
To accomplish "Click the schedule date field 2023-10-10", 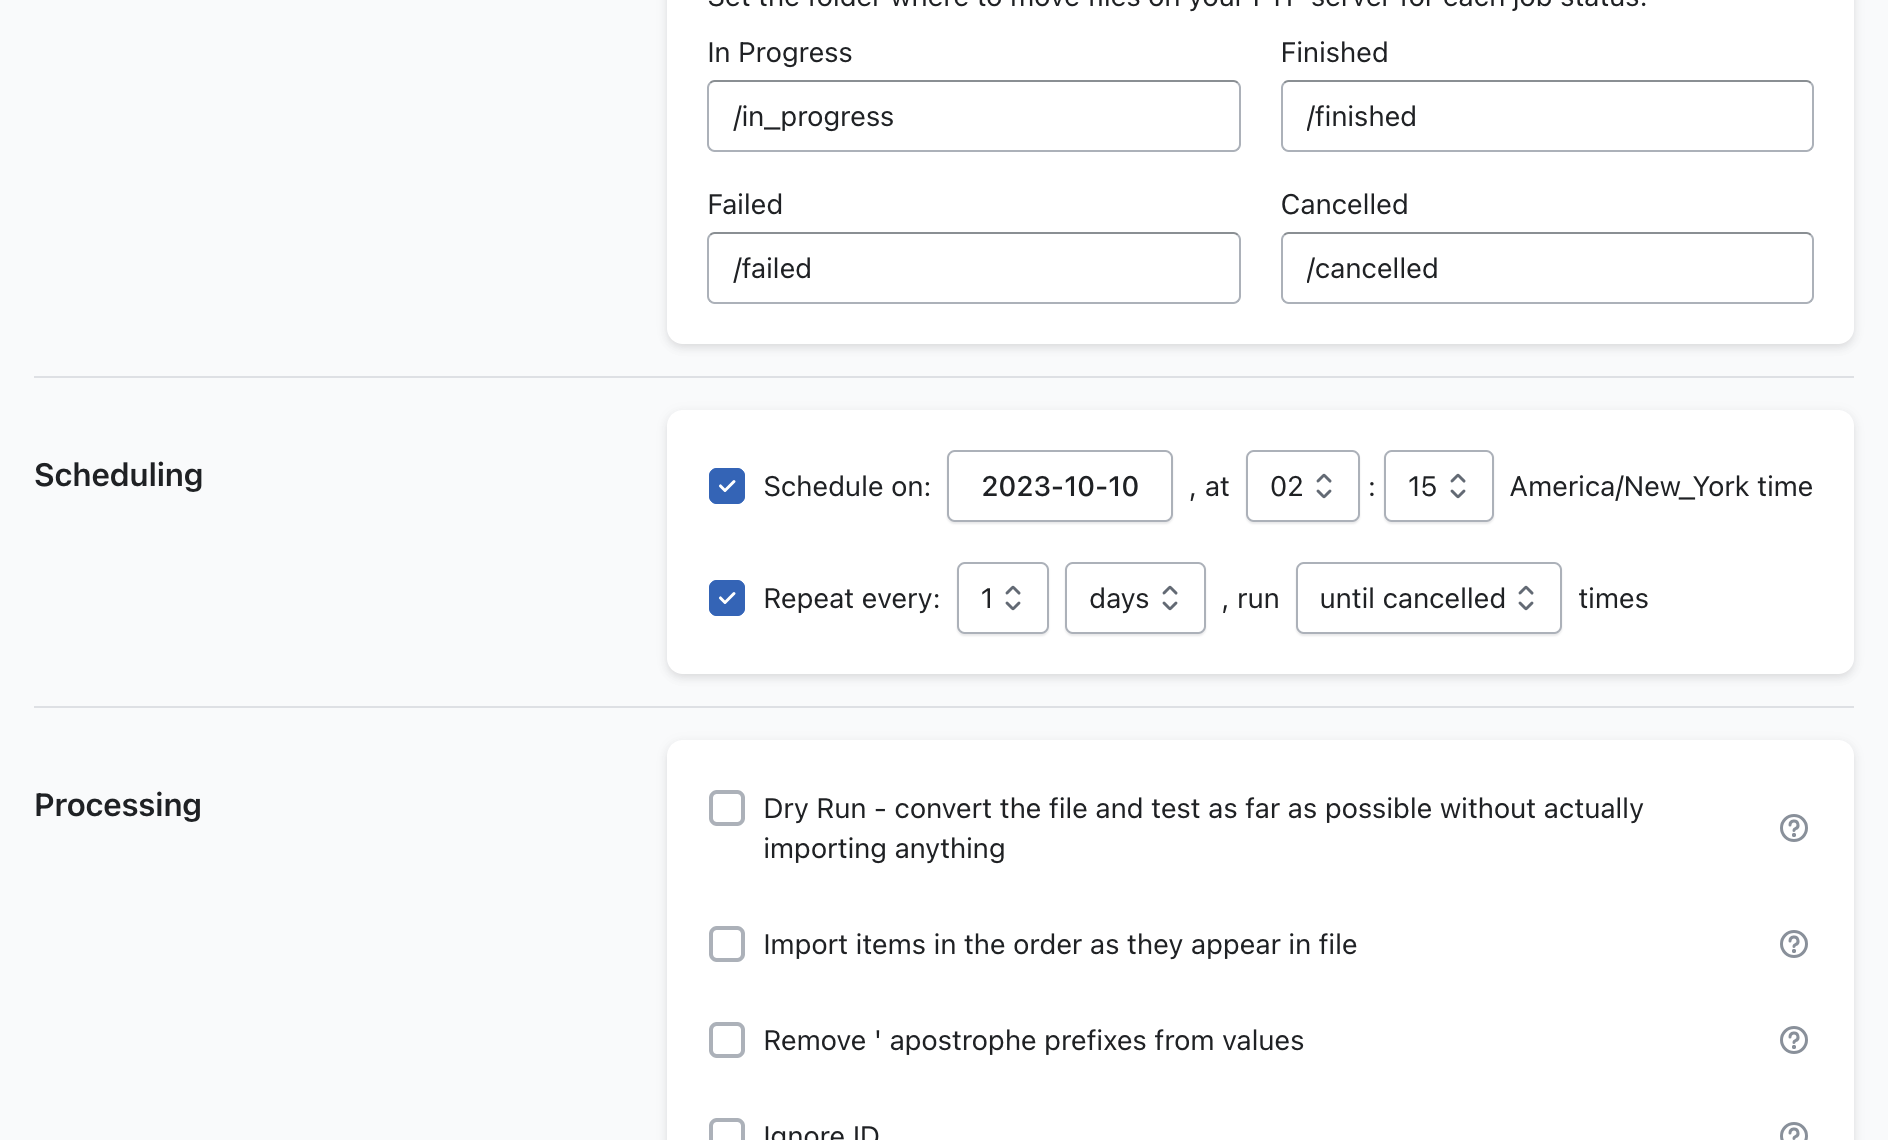I will click(1059, 486).
